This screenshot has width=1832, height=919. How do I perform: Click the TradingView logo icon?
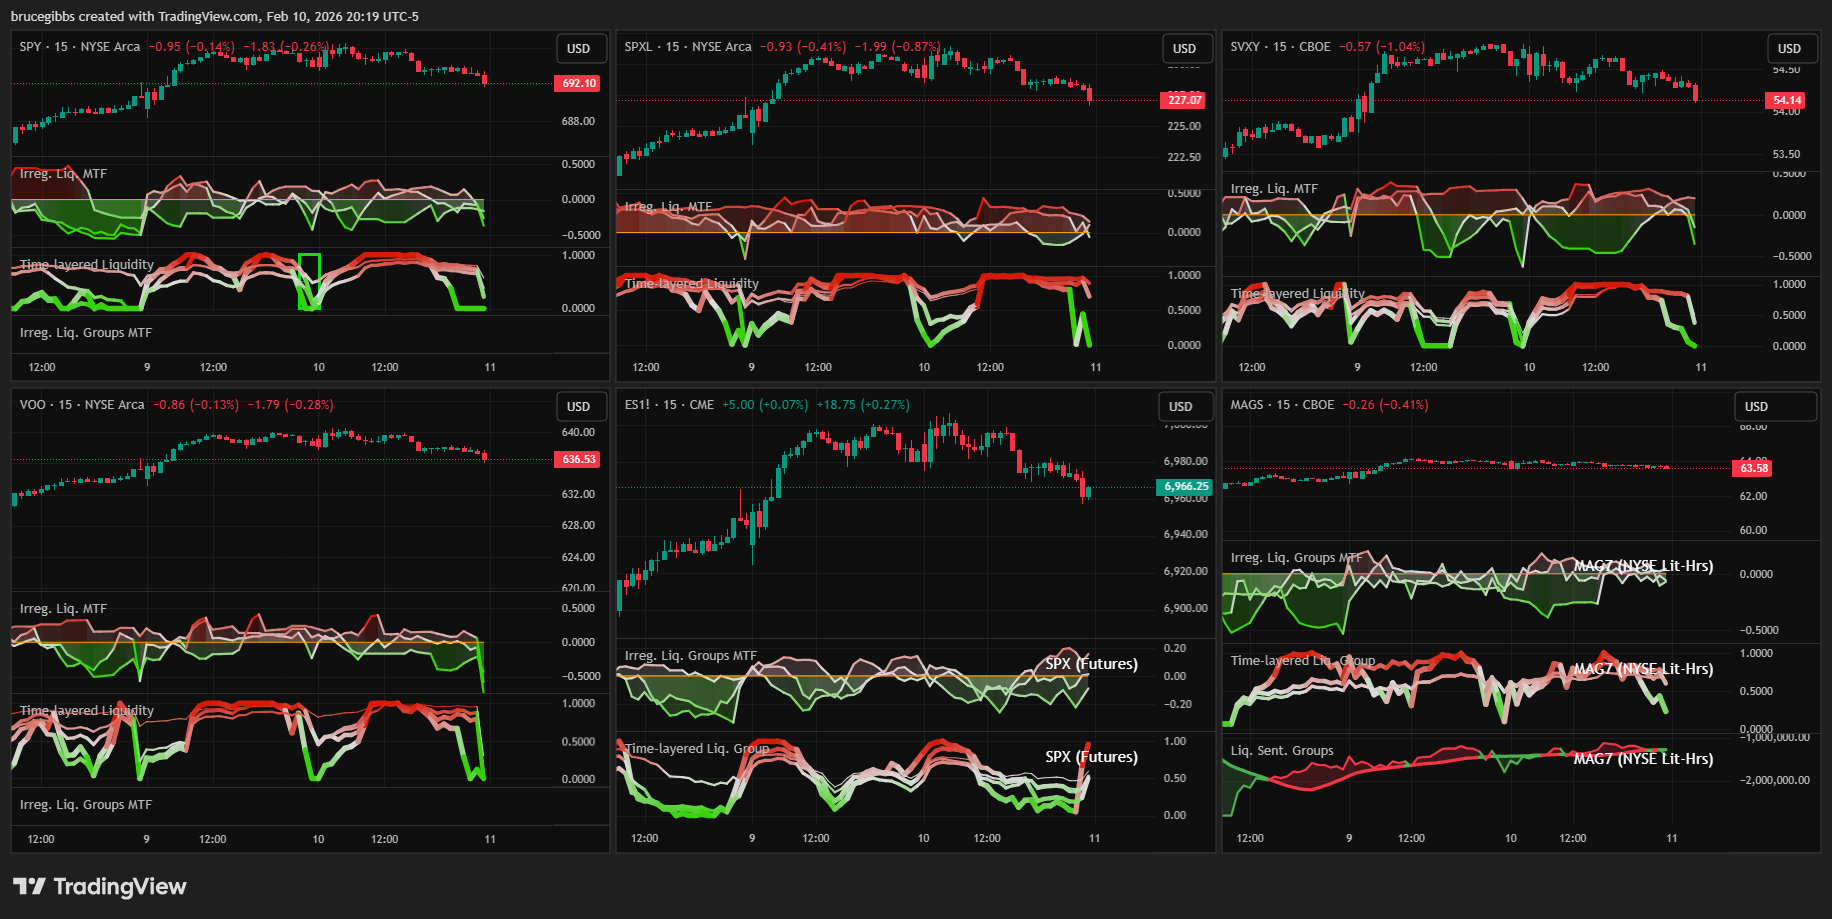click(x=28, y=886)
